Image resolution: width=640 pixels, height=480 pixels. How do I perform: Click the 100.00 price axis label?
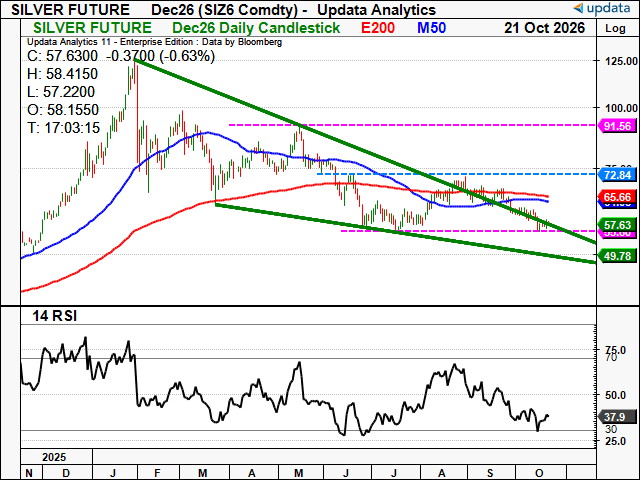pyautogui.click(x=621, y=108)
